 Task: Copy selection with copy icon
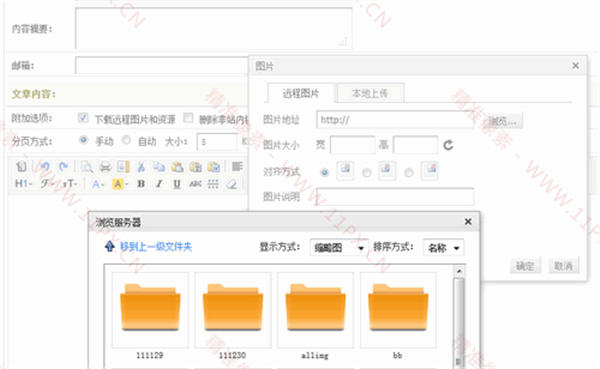pos(159,167)
